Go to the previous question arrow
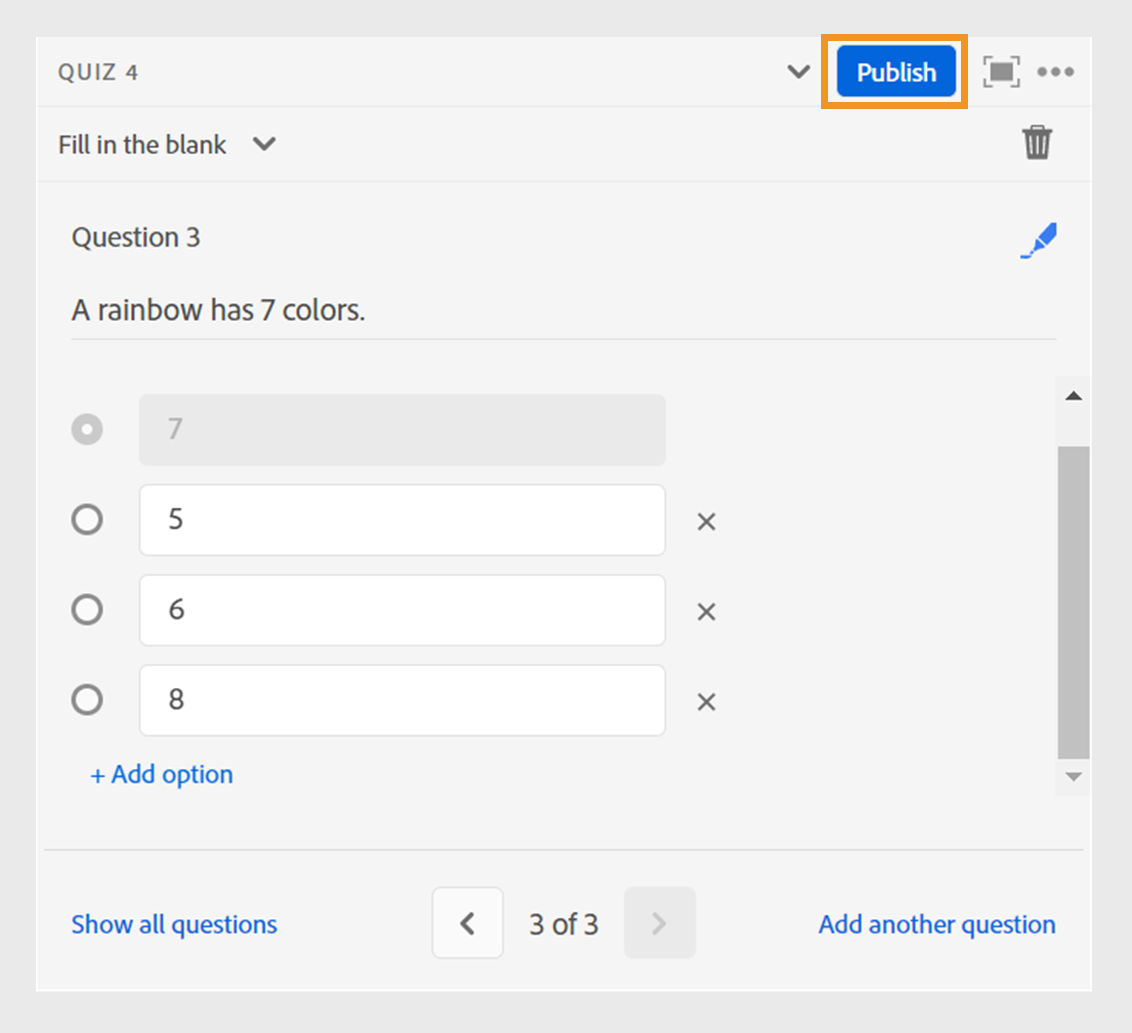The height and width of the screenshot is (1033, 1132). [467, 923]
